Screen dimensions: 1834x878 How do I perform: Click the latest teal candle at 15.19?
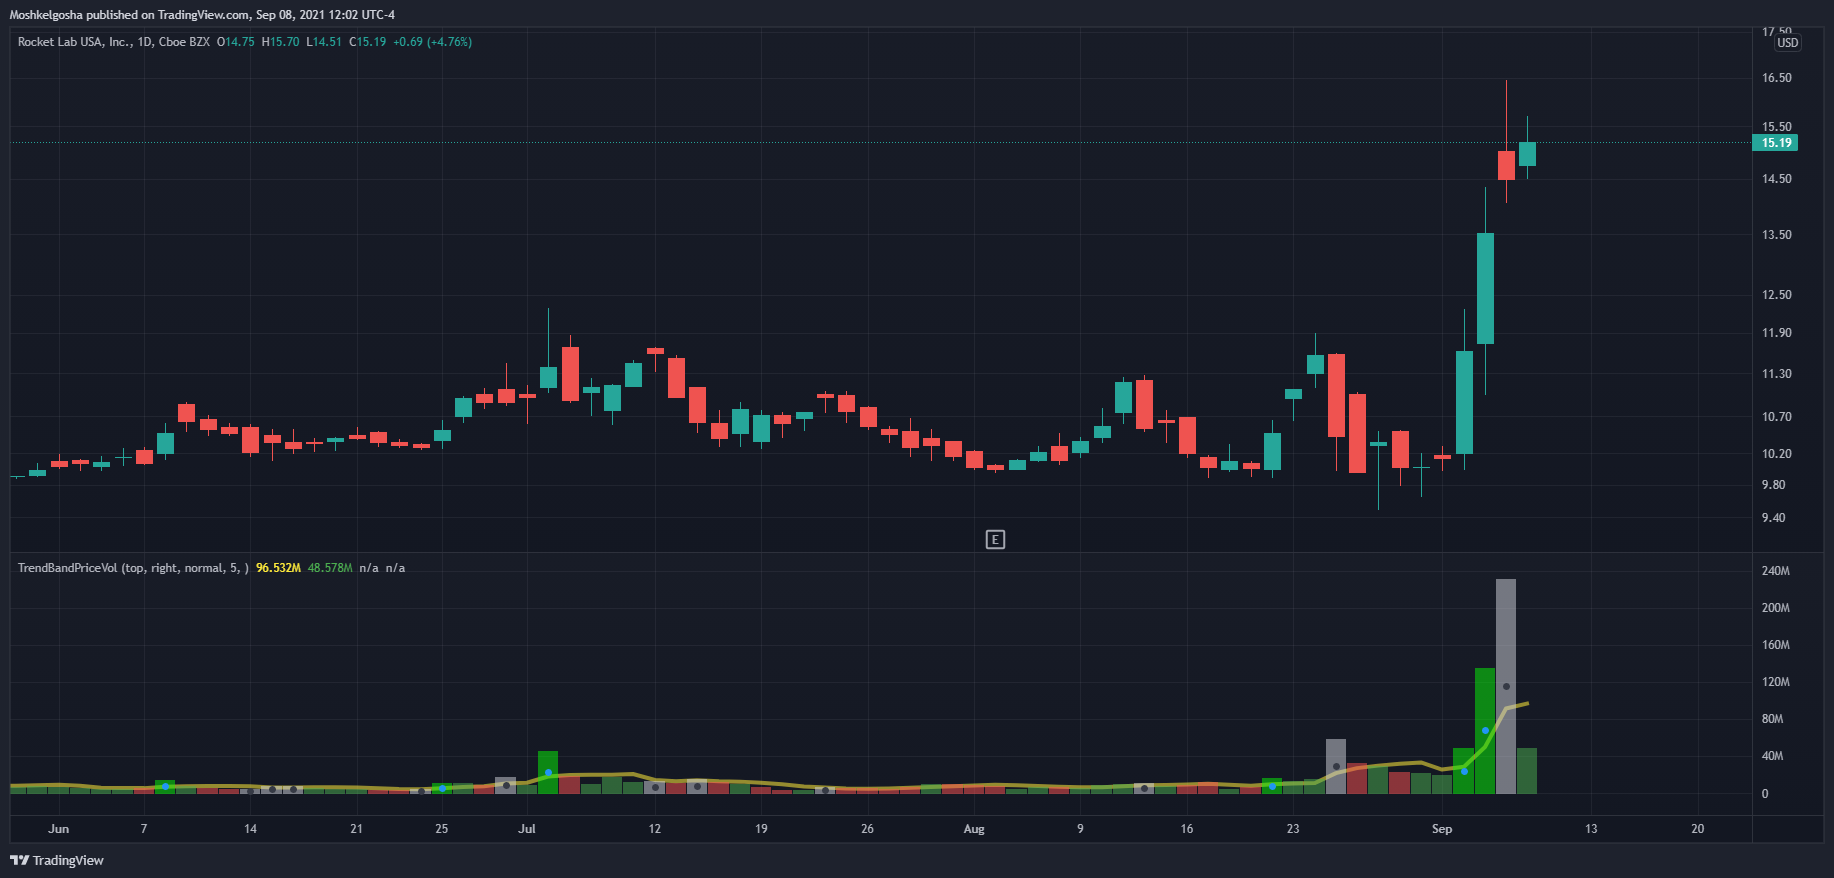[x=1527, y=153]
